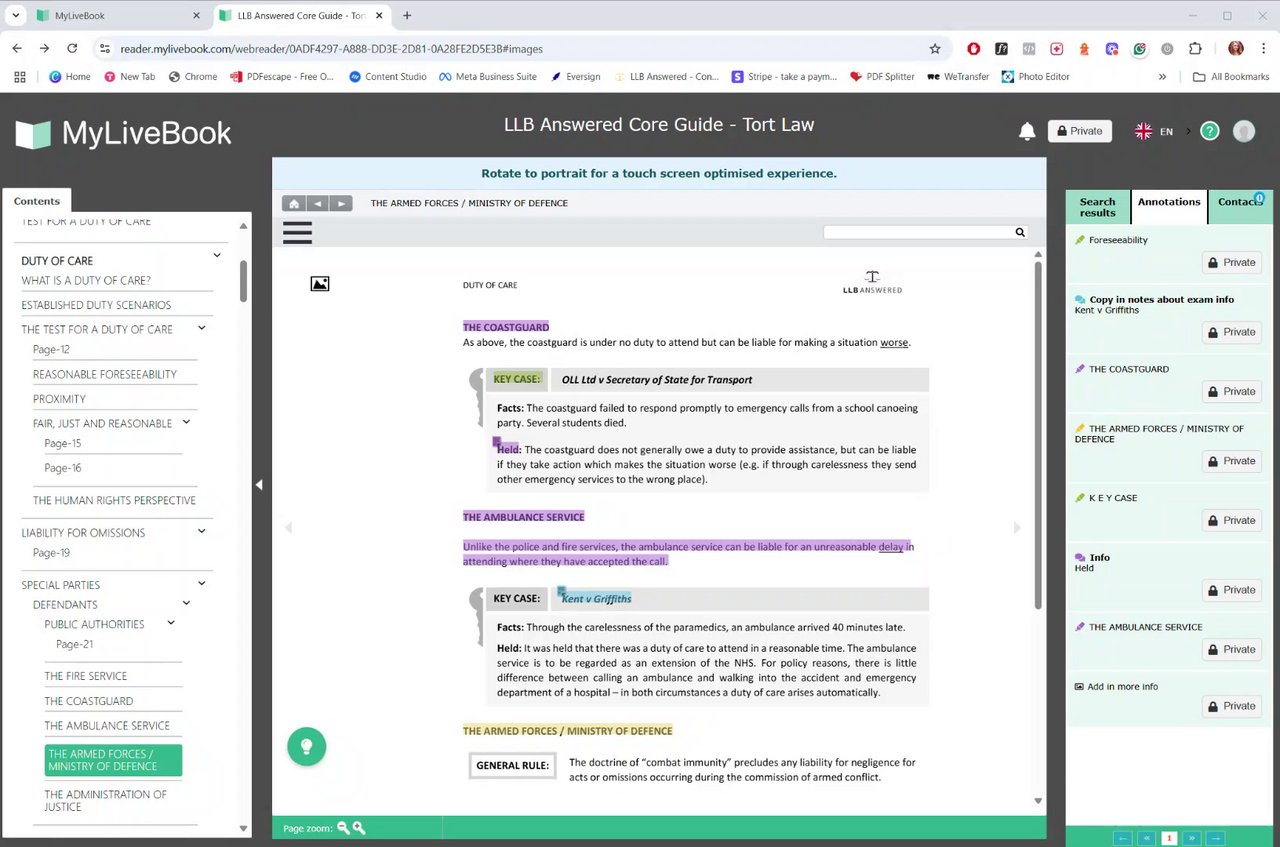The height and width of the screenshot is (847, 1280).
Task: Toggle Private on the Foreseeability annotation
Action: pyautogui.click(x=1231, y=263)
